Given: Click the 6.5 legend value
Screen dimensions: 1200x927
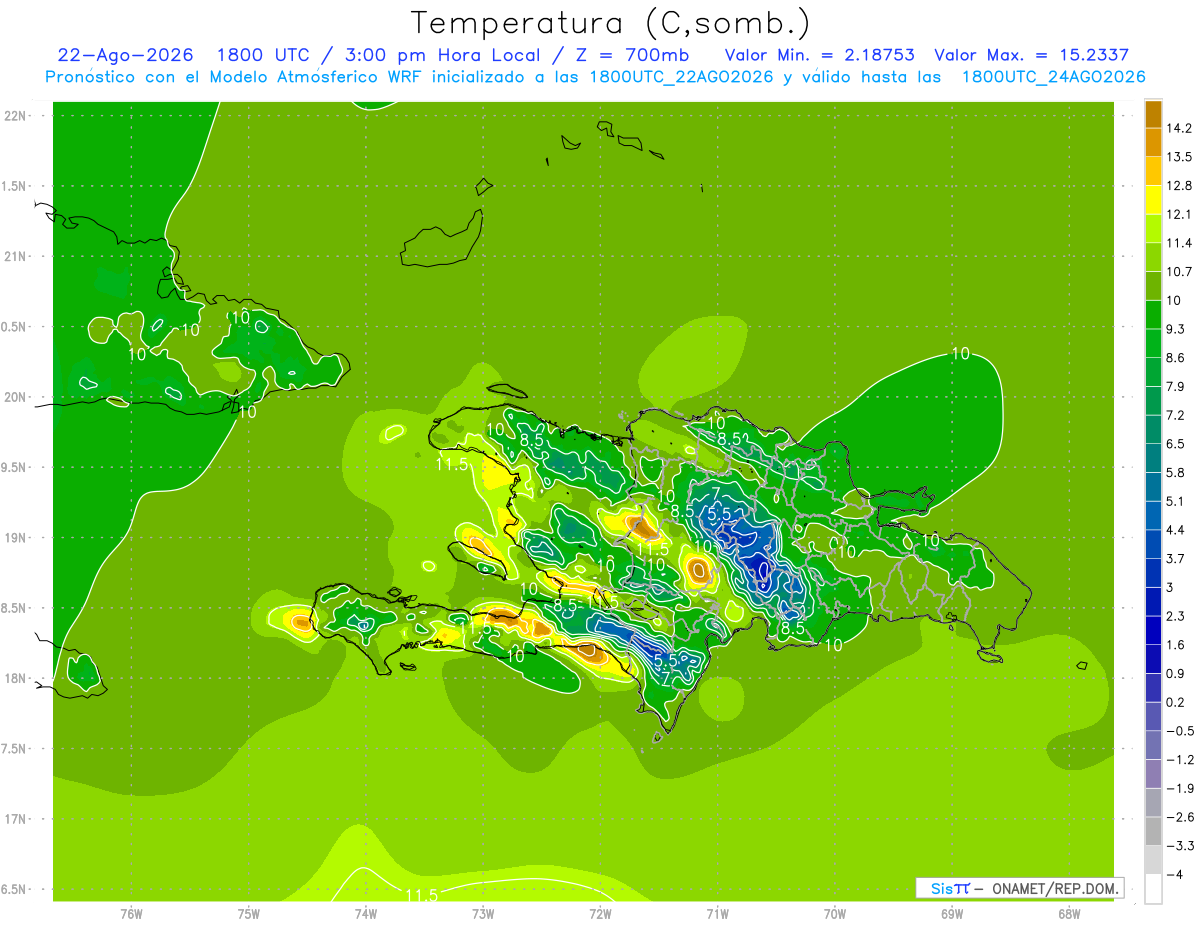Looking at the screenshot, I should (1175, 444).
